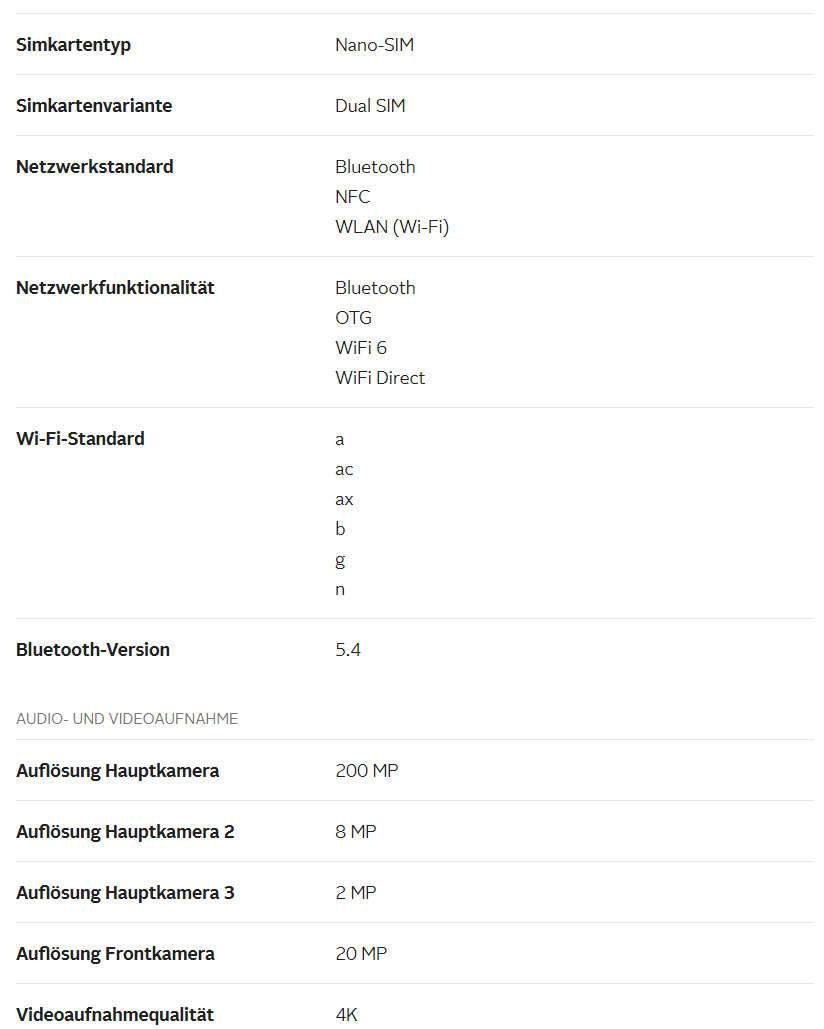Select the ax Wi-Fi standard entry
The image size is (824, 1029).
[x=344, y=499]
